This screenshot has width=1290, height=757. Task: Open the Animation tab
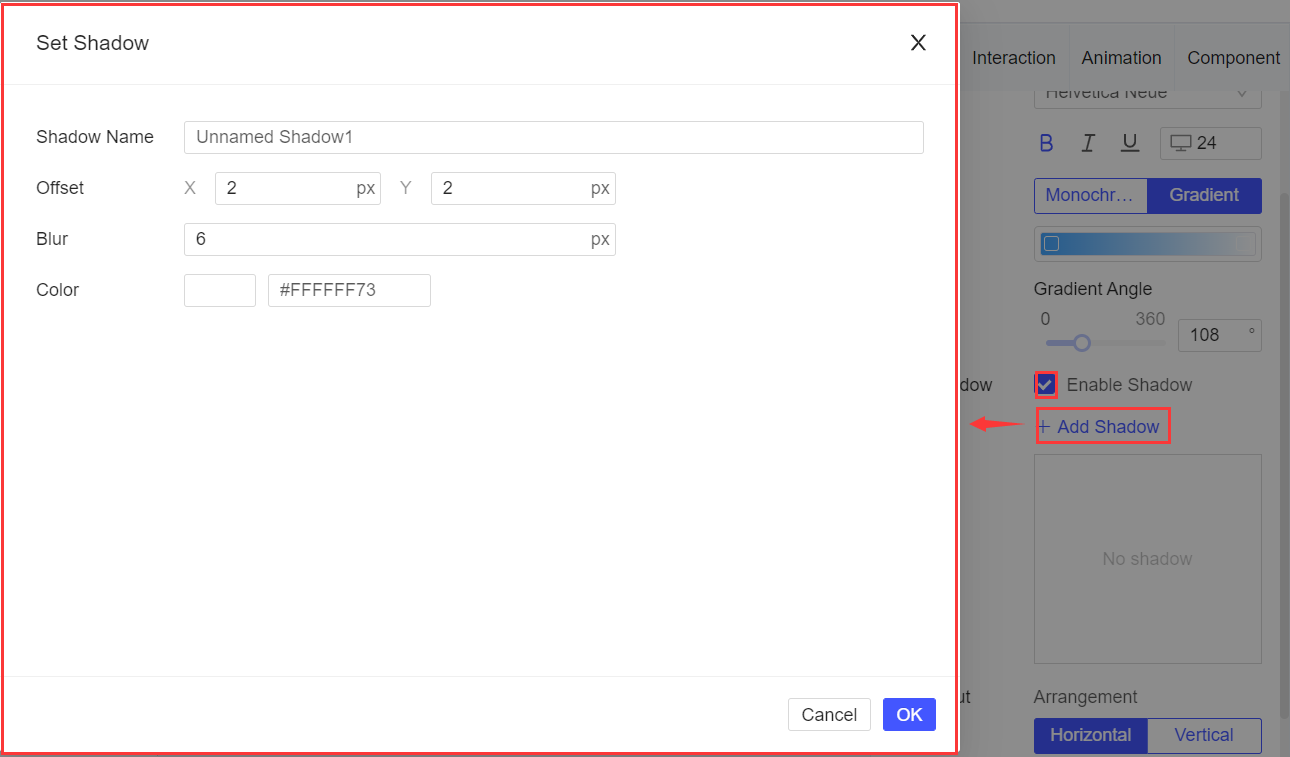[x=1121, y=57]
